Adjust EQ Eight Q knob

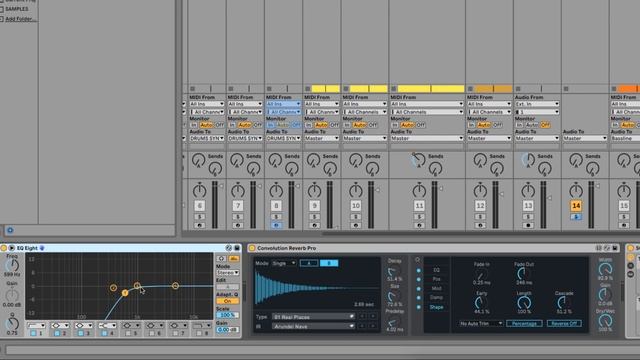12,323
